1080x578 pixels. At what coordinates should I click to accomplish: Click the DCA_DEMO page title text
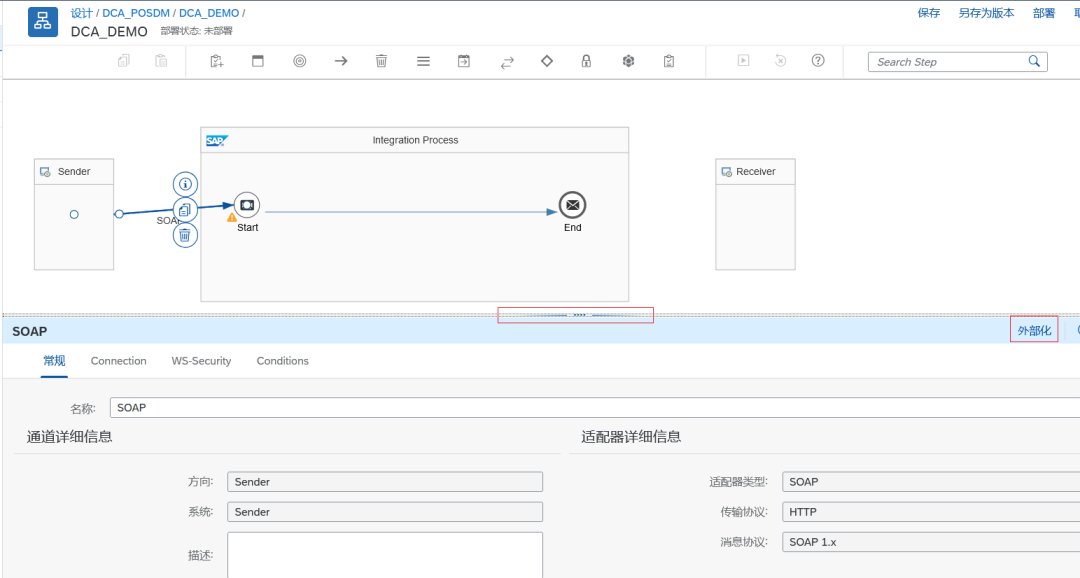[x=109, y=32]
